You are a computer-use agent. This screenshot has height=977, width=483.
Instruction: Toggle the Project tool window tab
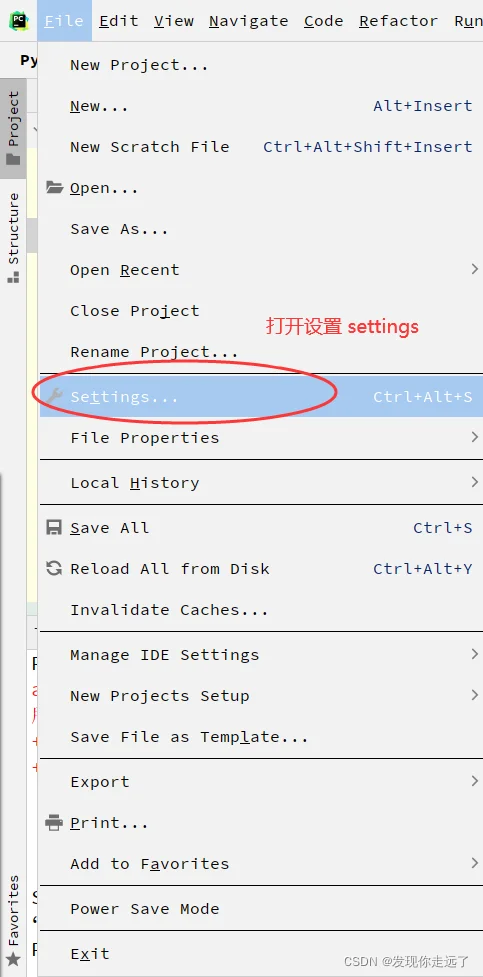click(13, 128)
